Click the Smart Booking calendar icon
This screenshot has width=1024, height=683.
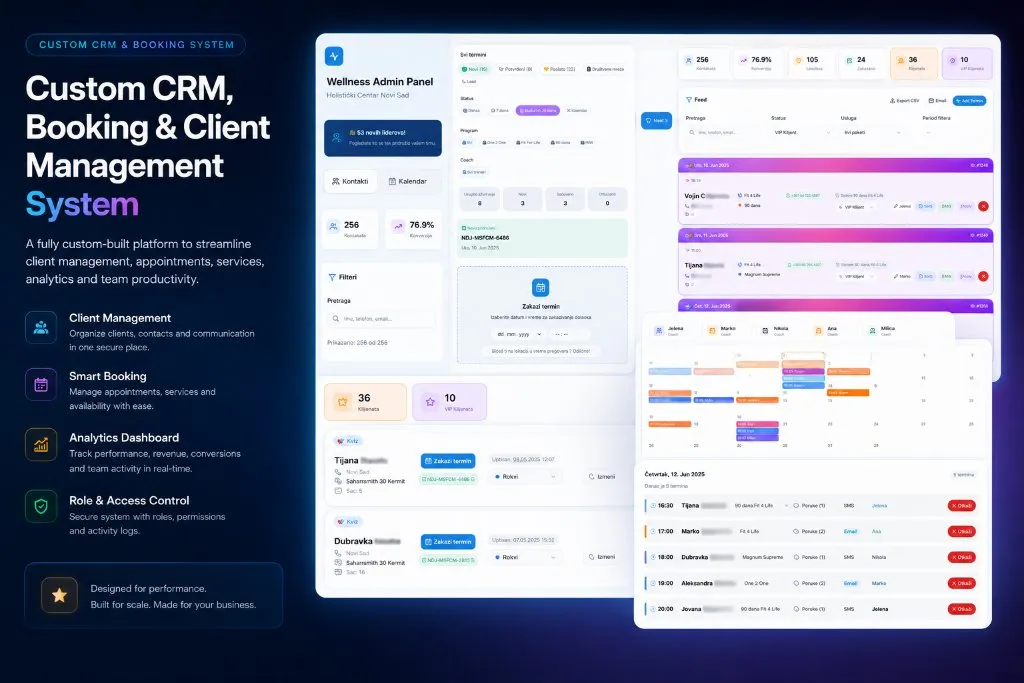tap(41, 385)
